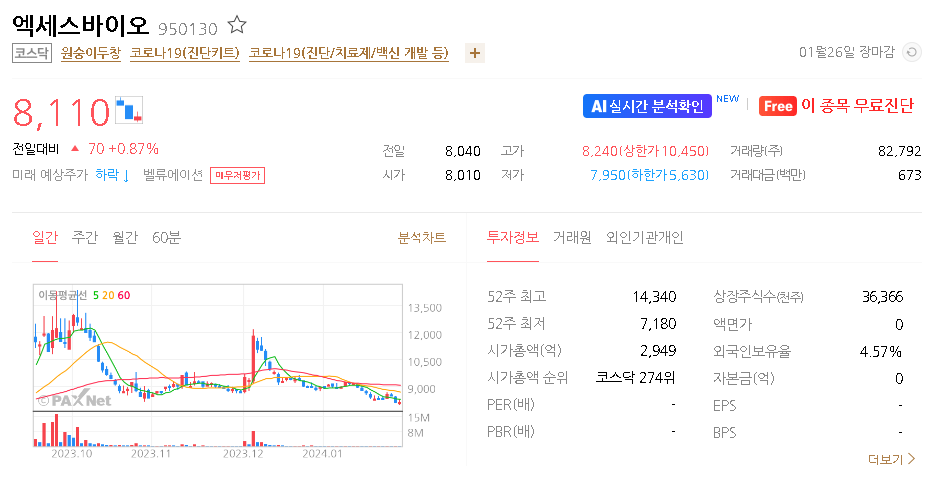Expand more info via 더보기

click(892, 459)
